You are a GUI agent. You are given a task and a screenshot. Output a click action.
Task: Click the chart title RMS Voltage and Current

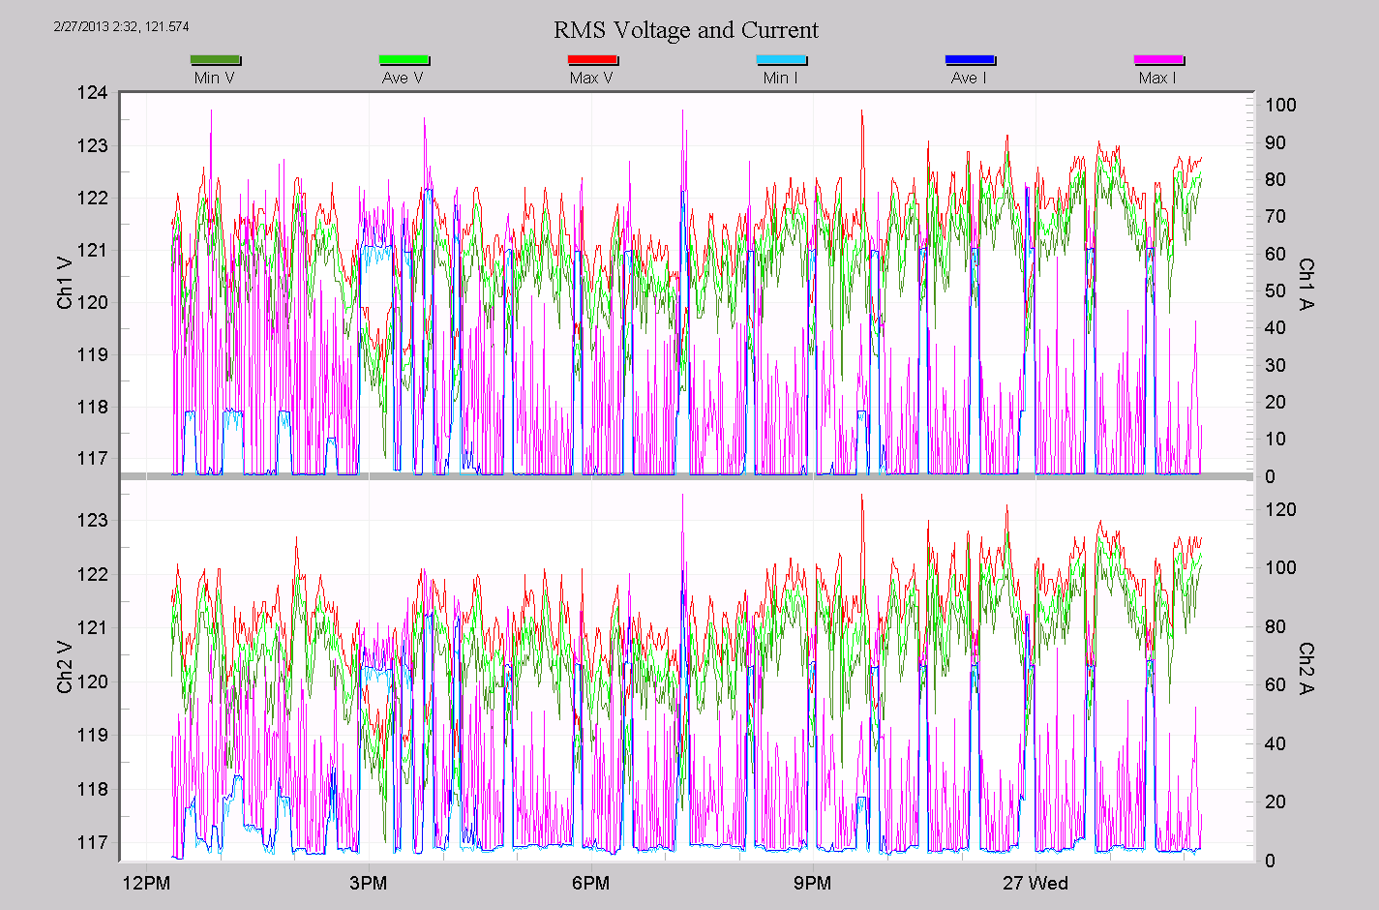tap(686, 30)
